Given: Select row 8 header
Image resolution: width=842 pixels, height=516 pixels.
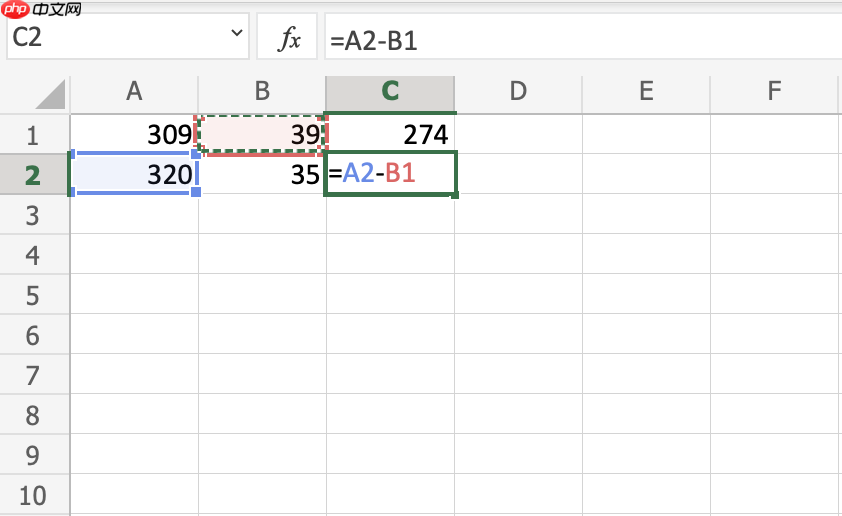Looking at the screenshot, I should (33, 414).
